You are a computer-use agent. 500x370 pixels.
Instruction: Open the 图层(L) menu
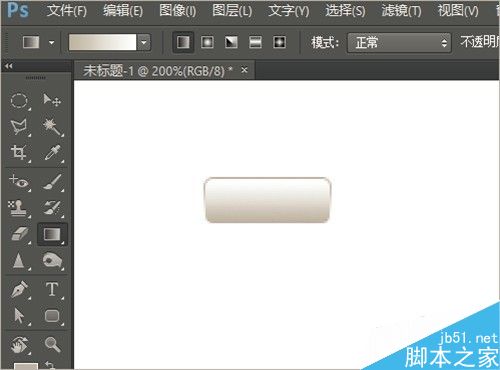232,11
